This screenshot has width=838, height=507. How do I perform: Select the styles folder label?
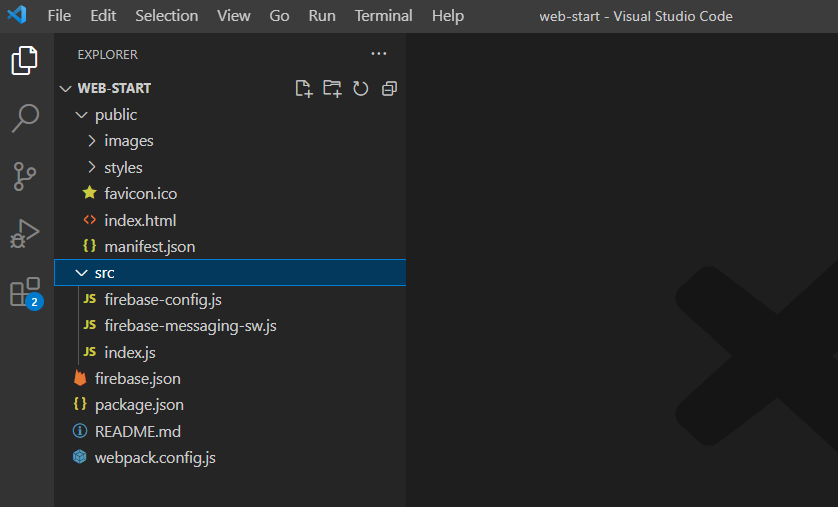[123, 168]
